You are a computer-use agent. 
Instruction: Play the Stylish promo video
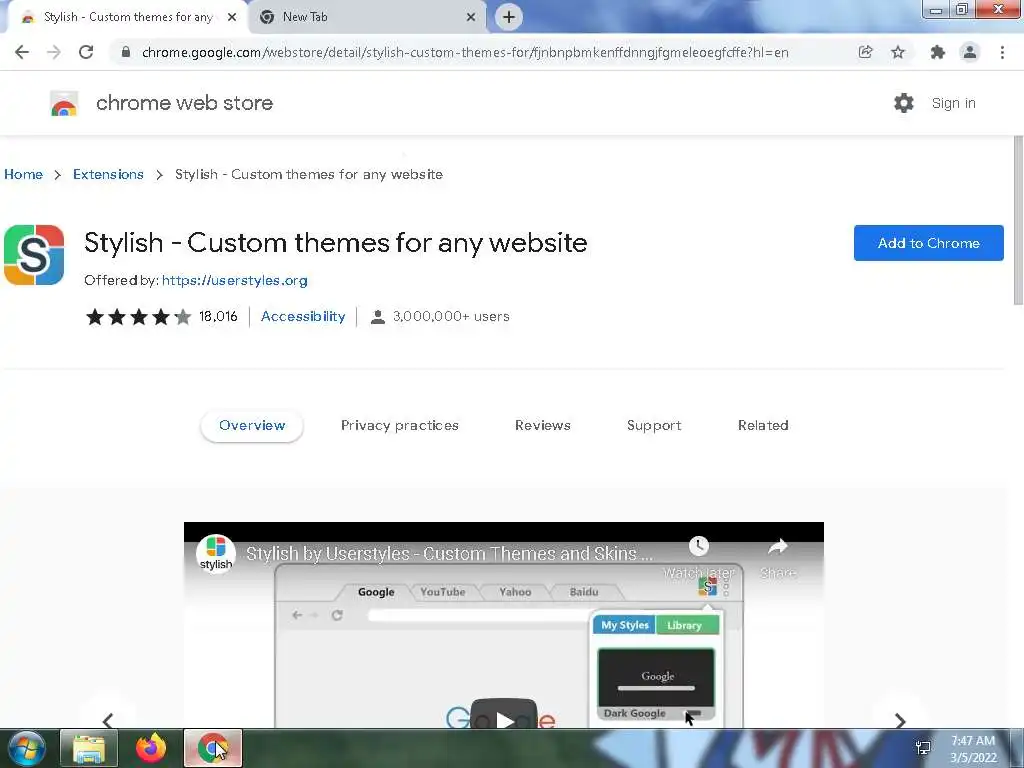[x=504, y=716]
